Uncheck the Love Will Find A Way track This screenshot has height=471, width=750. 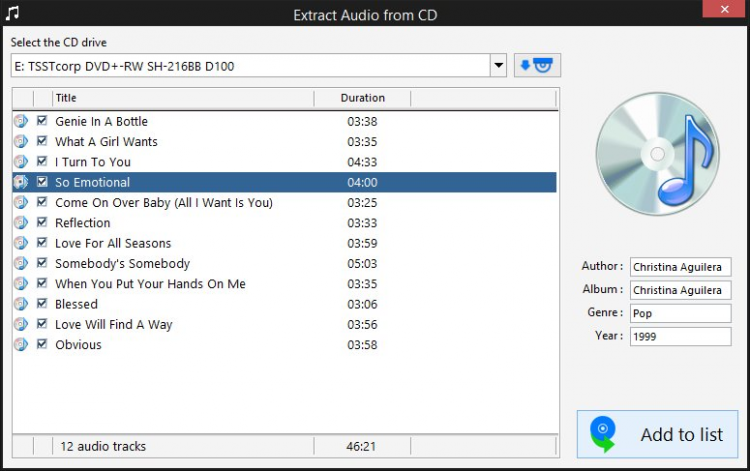pyautogui.click(x=42, y=324)
